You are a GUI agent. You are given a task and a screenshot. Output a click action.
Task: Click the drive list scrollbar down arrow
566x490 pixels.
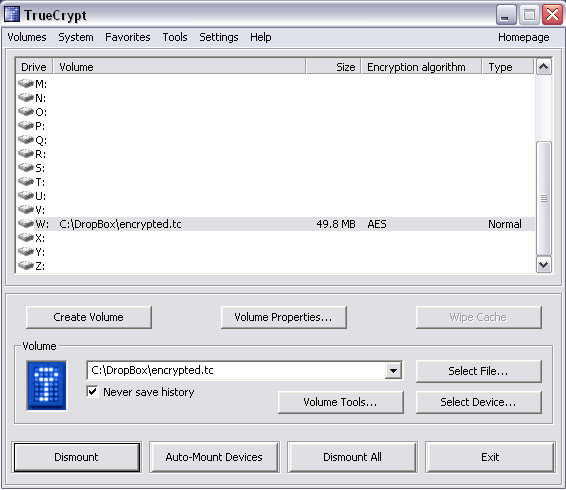(544, 265)
